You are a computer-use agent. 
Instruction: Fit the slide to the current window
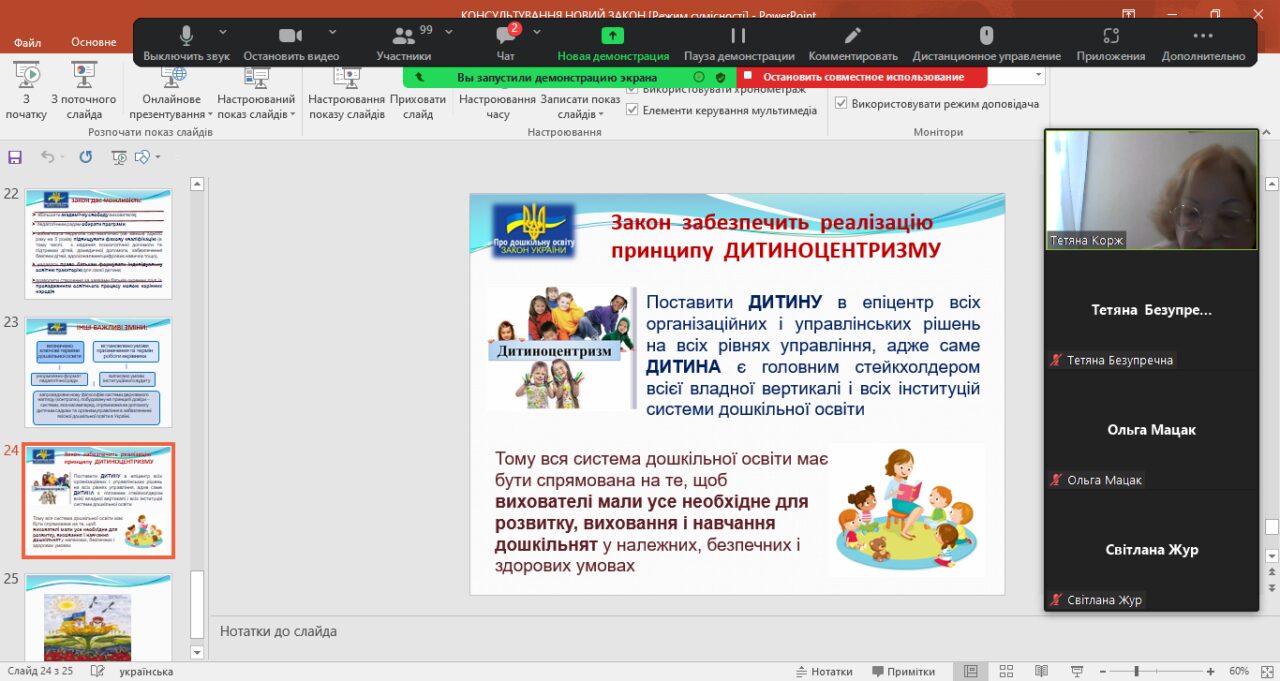click(x=1265, y=671)
